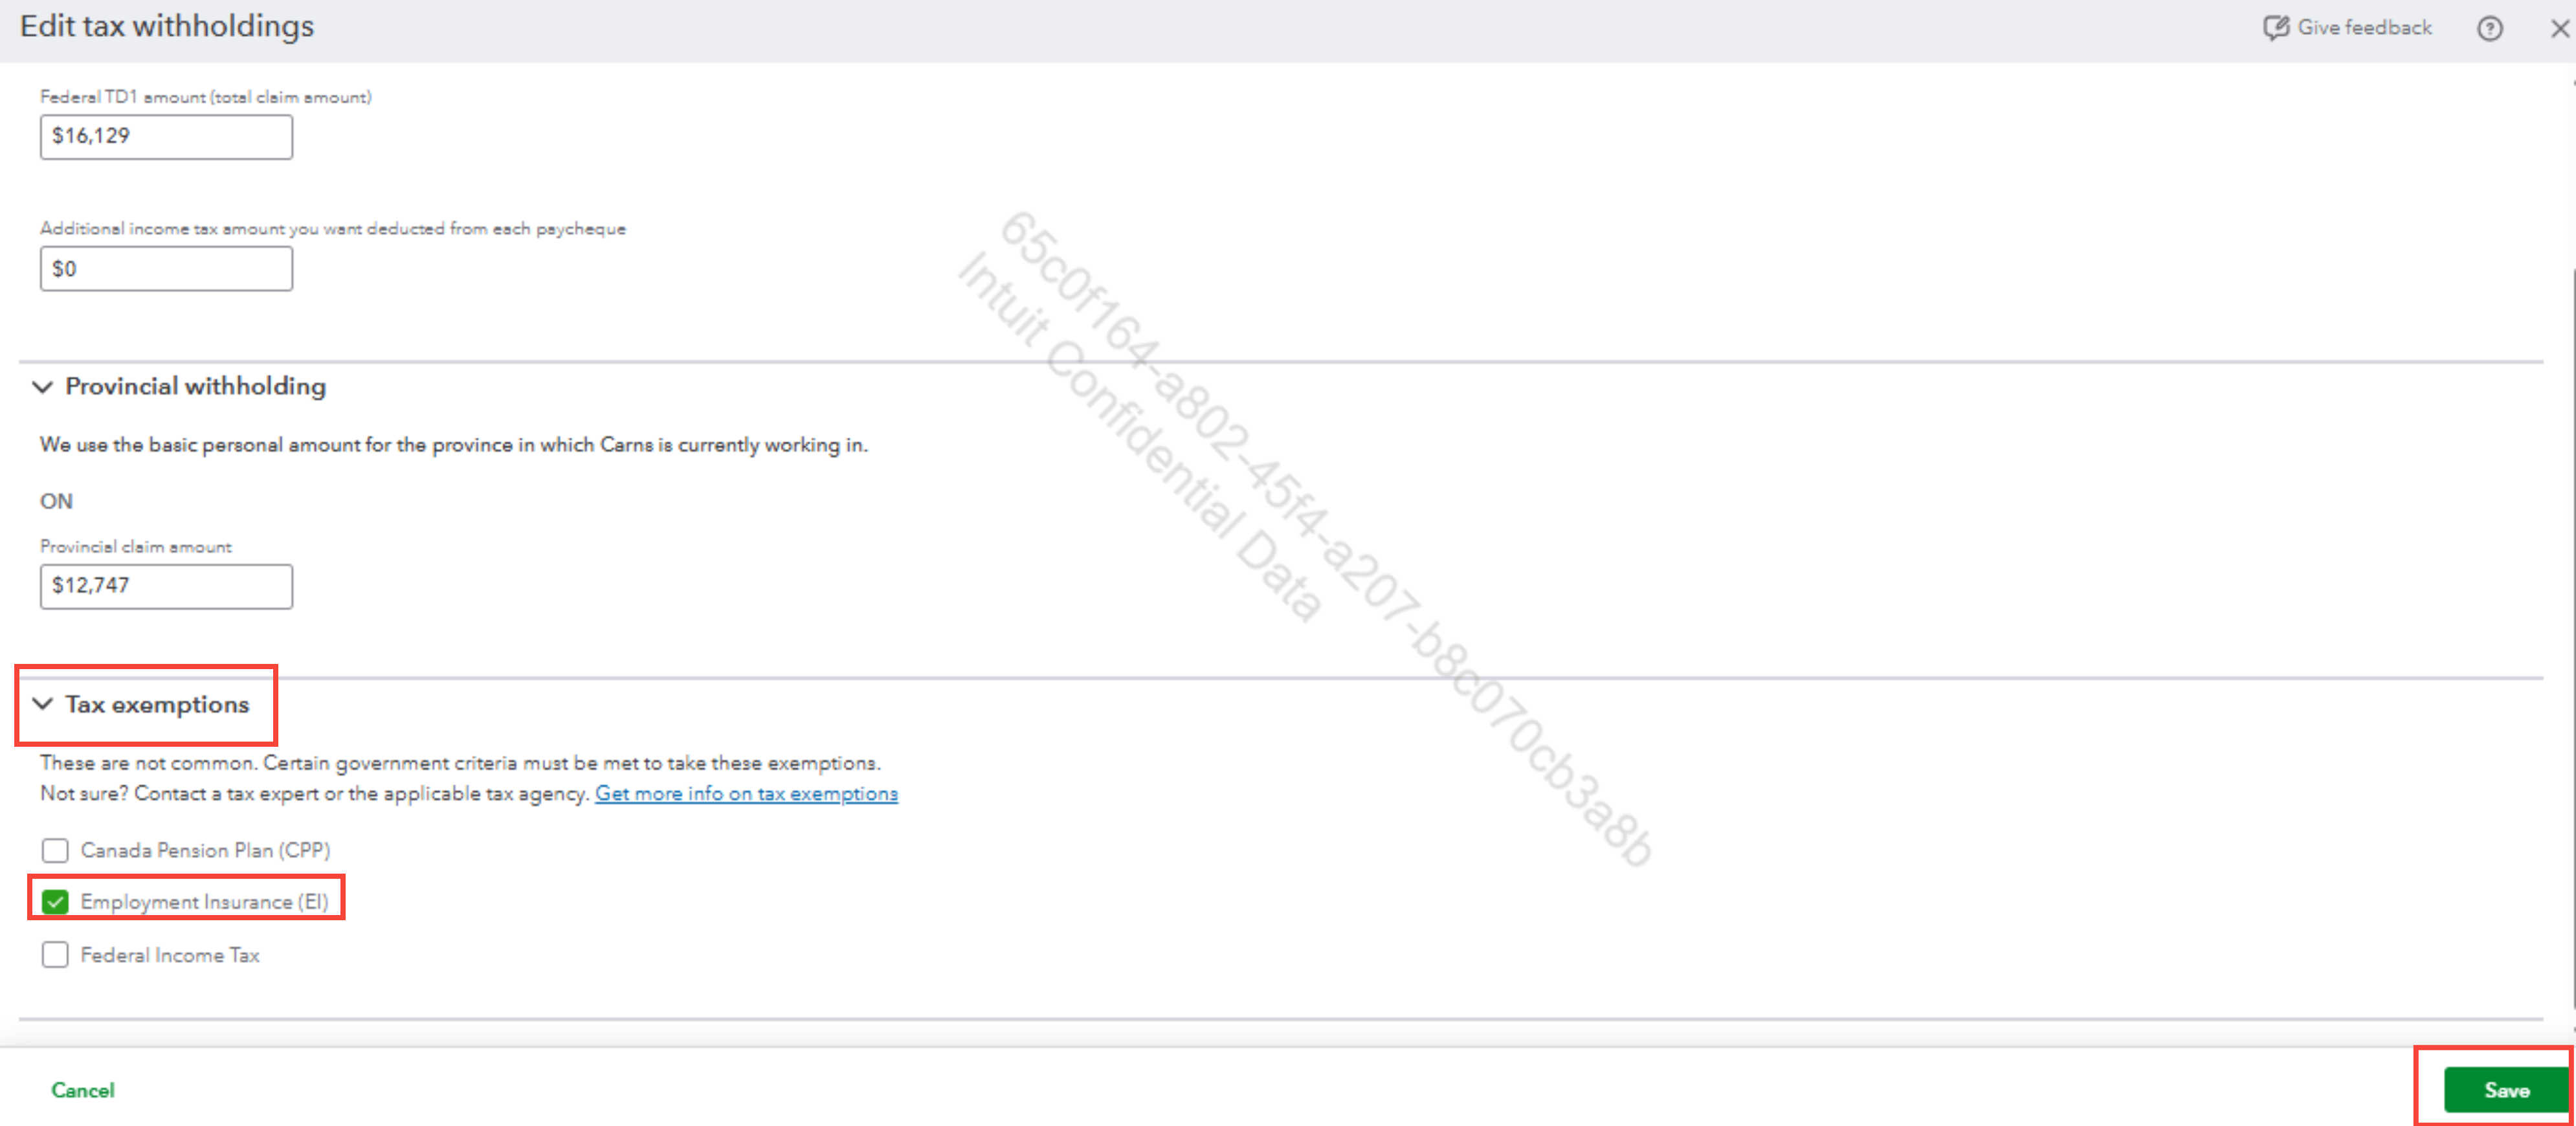This screenshot has height=1126, width=2576.
Task: Check the Canada Pension Plan (CPP) box
Action: [55, 850]
